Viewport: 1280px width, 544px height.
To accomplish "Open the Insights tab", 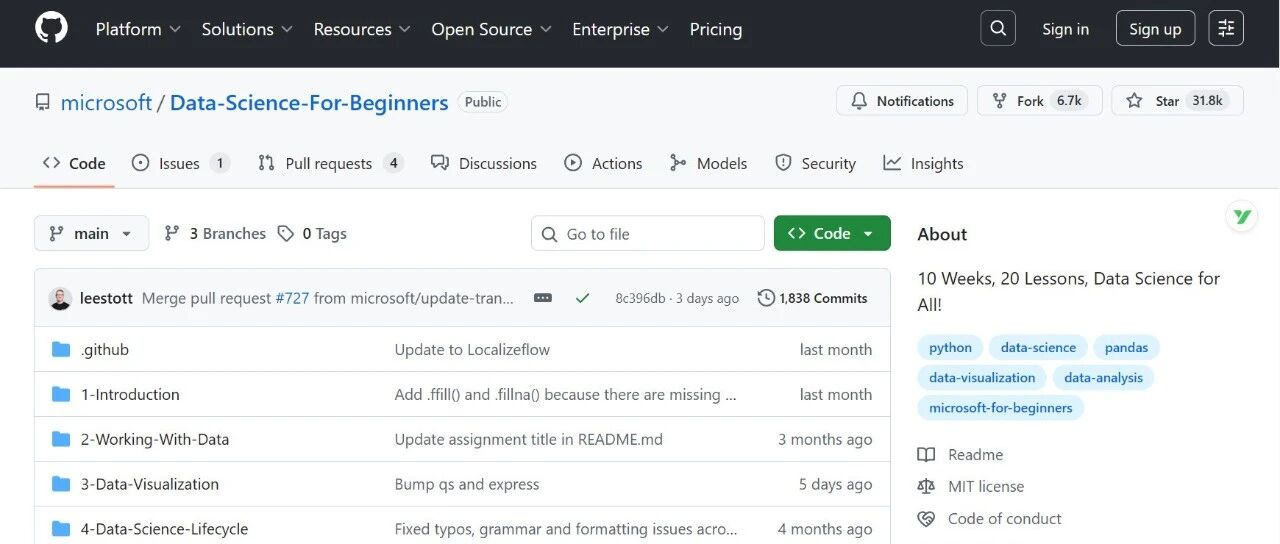I will pos(923,163).
